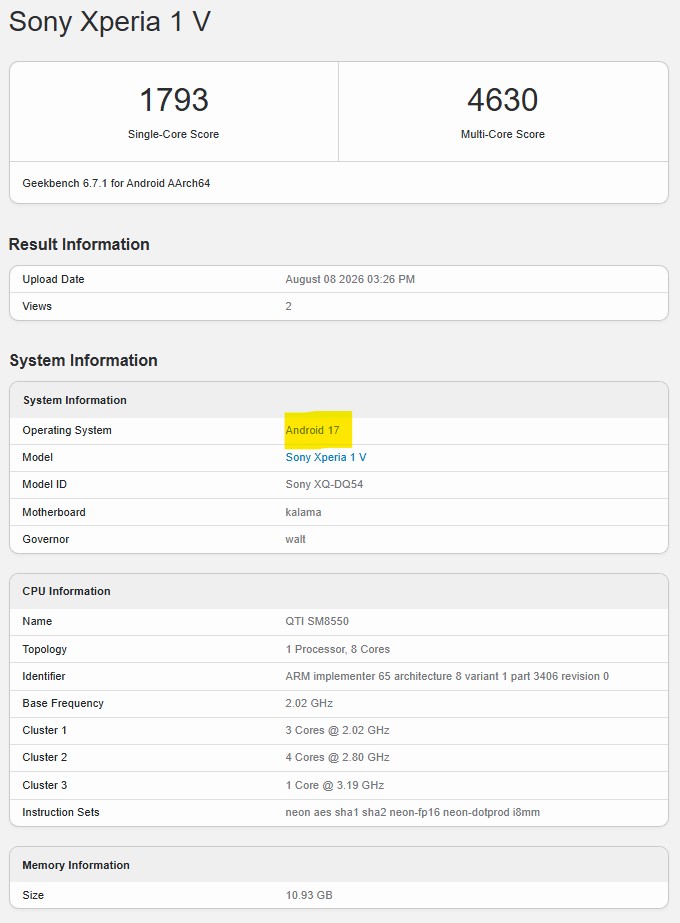Select Cluster 2 value 4 Cores @ 2.80 GHz
Viewport: 680px width, 923px height.
click(x=337, y=758)
